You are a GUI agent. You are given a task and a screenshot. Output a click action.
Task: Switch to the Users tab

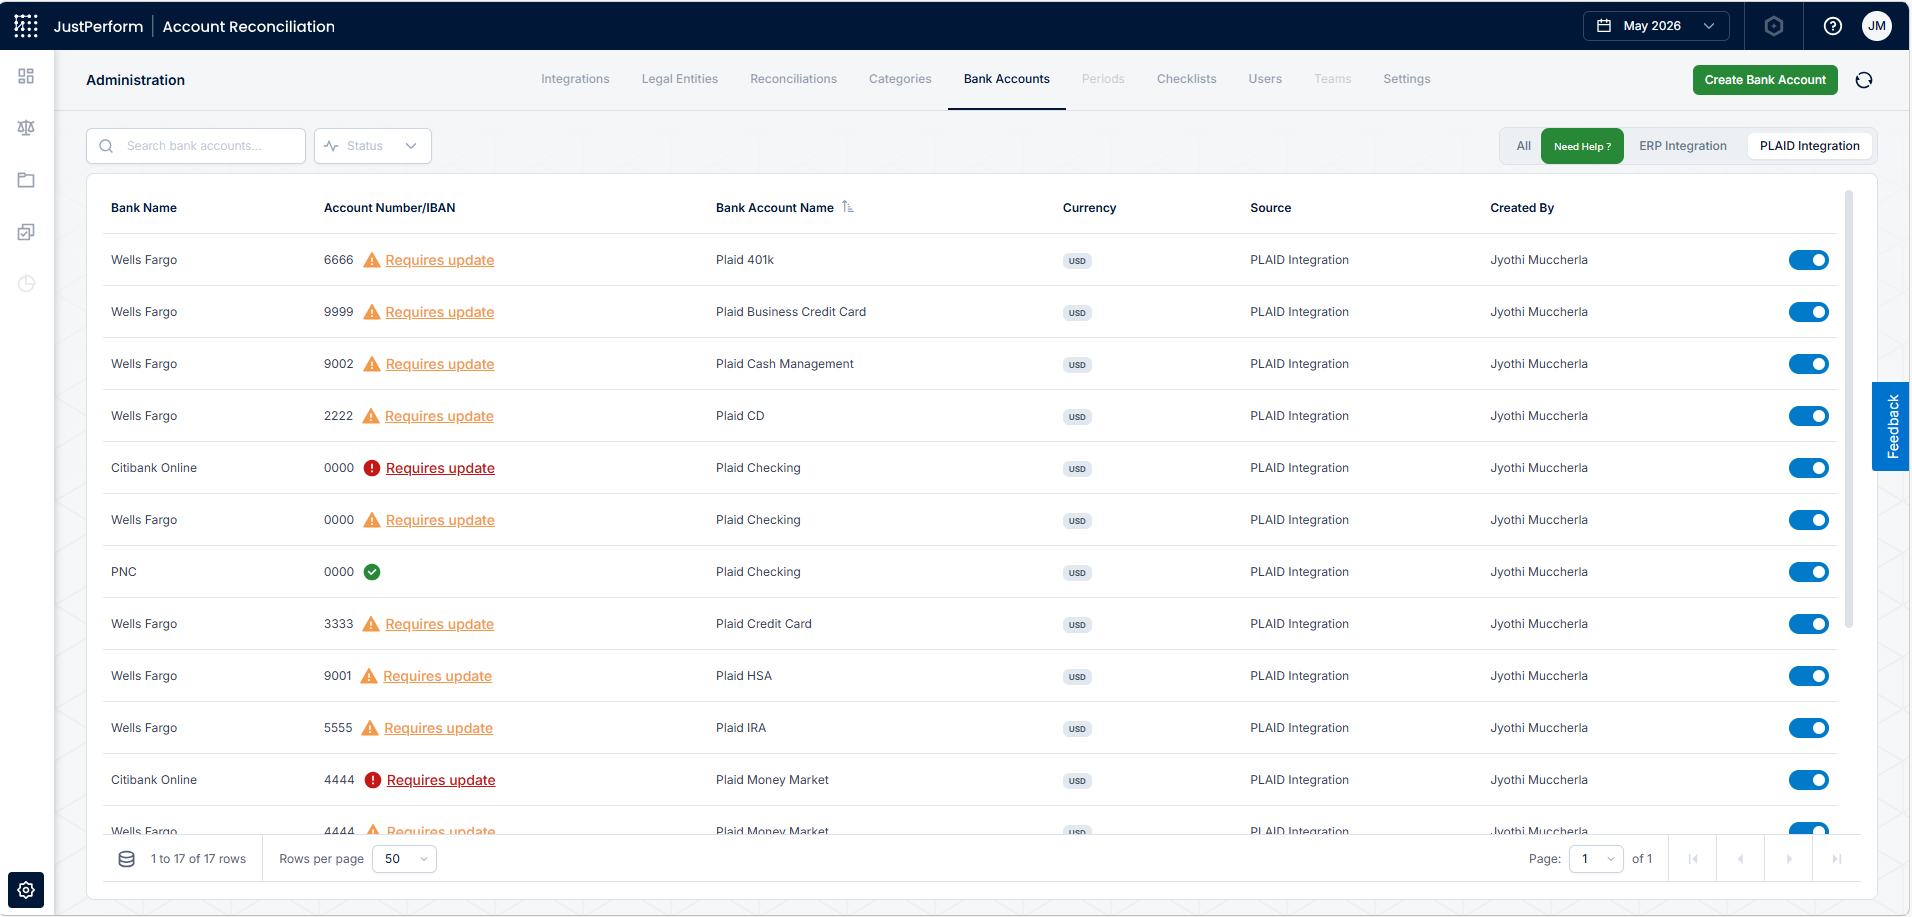1265,79
